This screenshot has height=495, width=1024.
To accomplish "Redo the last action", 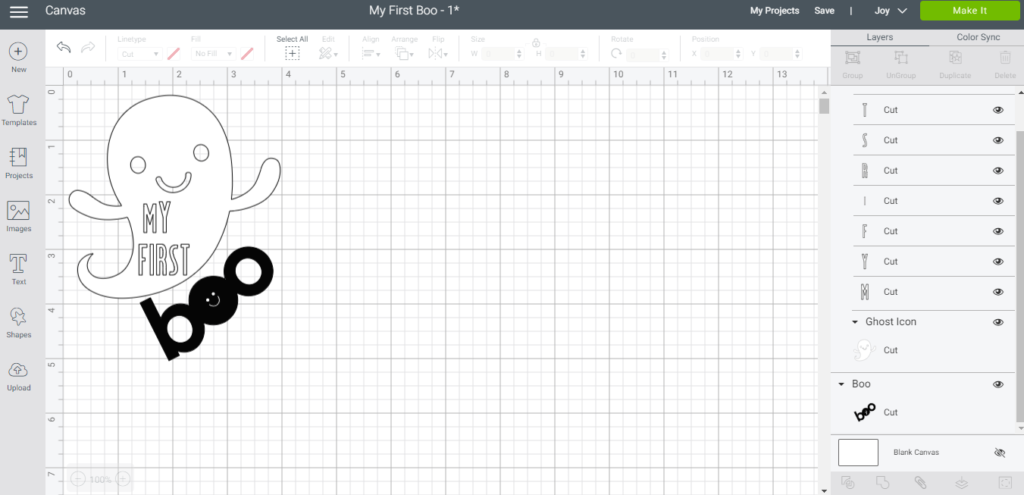I will pyautogui.click(x=88, y=48).
